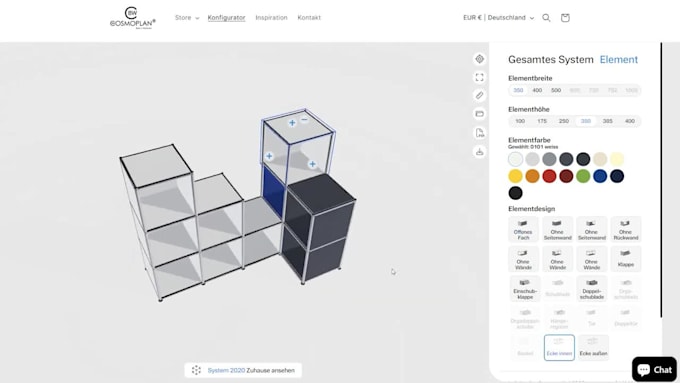The width and height of the screenshot is (680, 383).
Task: Pick the bright yellow color swatch
Action: tap(516, 176)
